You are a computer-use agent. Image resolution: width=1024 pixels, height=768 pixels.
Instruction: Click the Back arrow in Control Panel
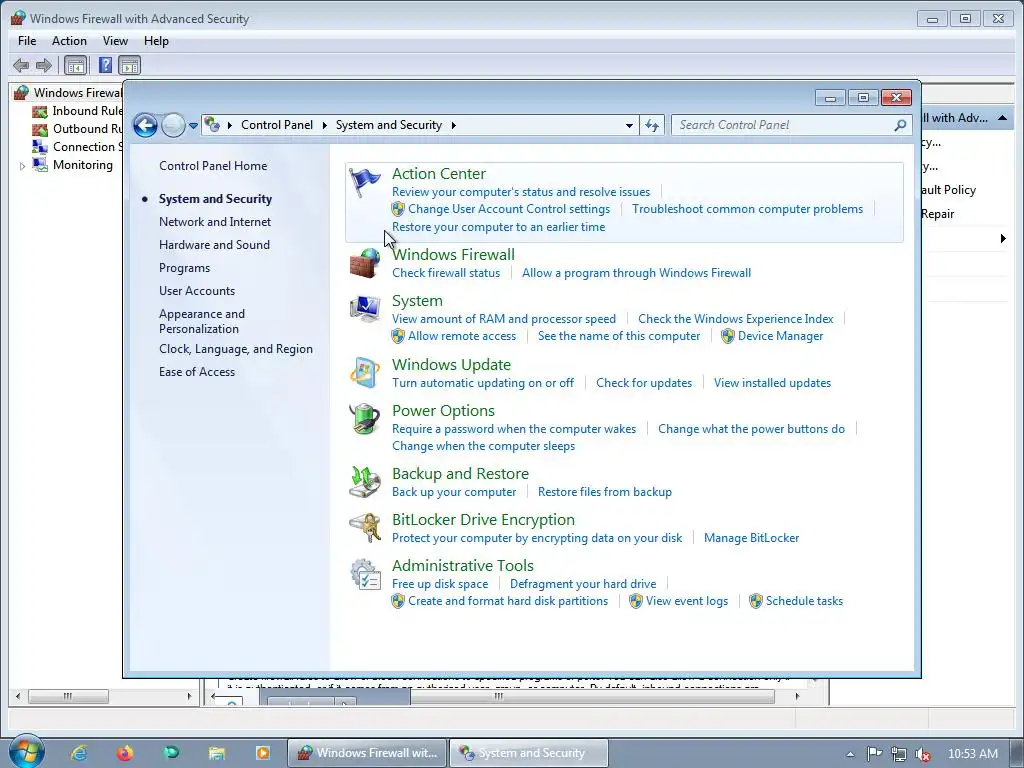145,125
